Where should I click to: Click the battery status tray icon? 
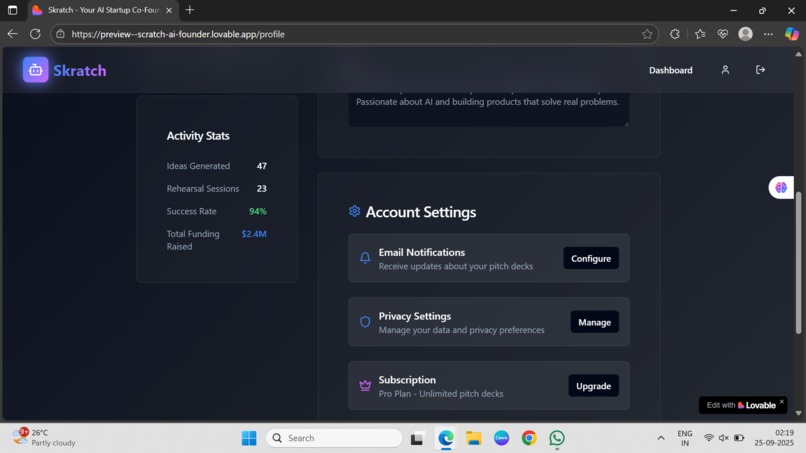pos(739,438)
